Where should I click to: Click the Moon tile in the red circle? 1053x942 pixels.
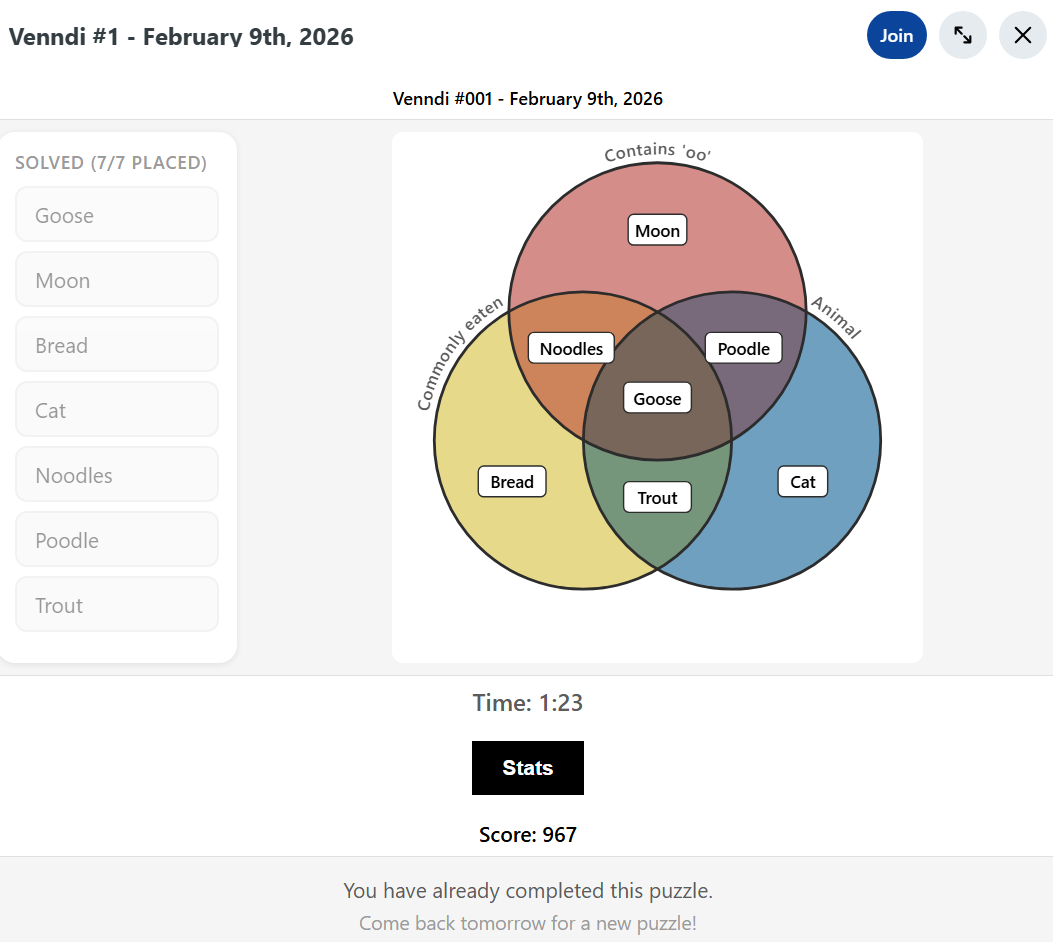coord(657,230)
